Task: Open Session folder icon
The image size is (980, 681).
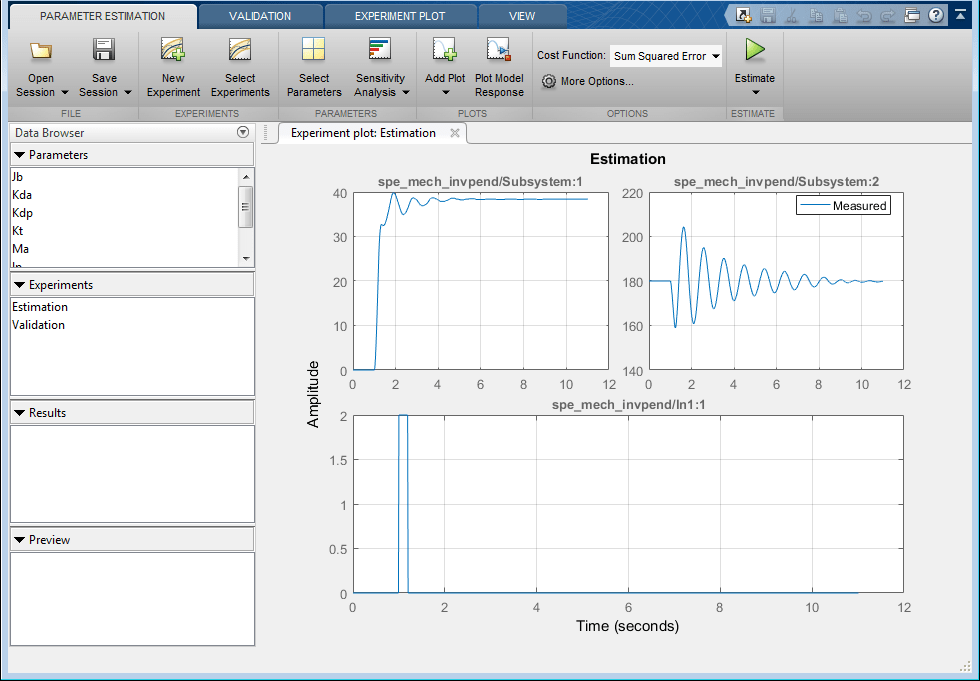Action: click(x=41, y=51)
